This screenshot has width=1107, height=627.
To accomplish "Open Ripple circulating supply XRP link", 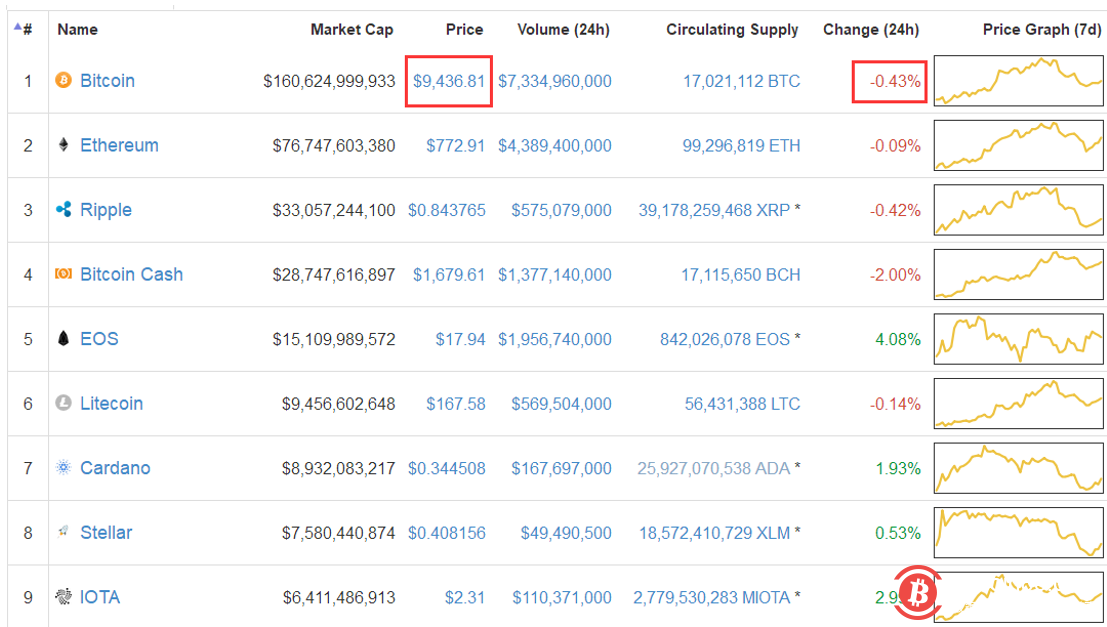I will [713, 210].
